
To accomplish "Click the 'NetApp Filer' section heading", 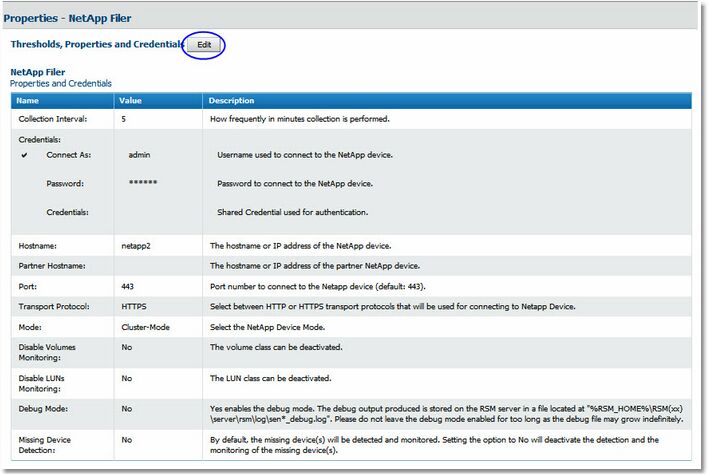I will point(37,72).
